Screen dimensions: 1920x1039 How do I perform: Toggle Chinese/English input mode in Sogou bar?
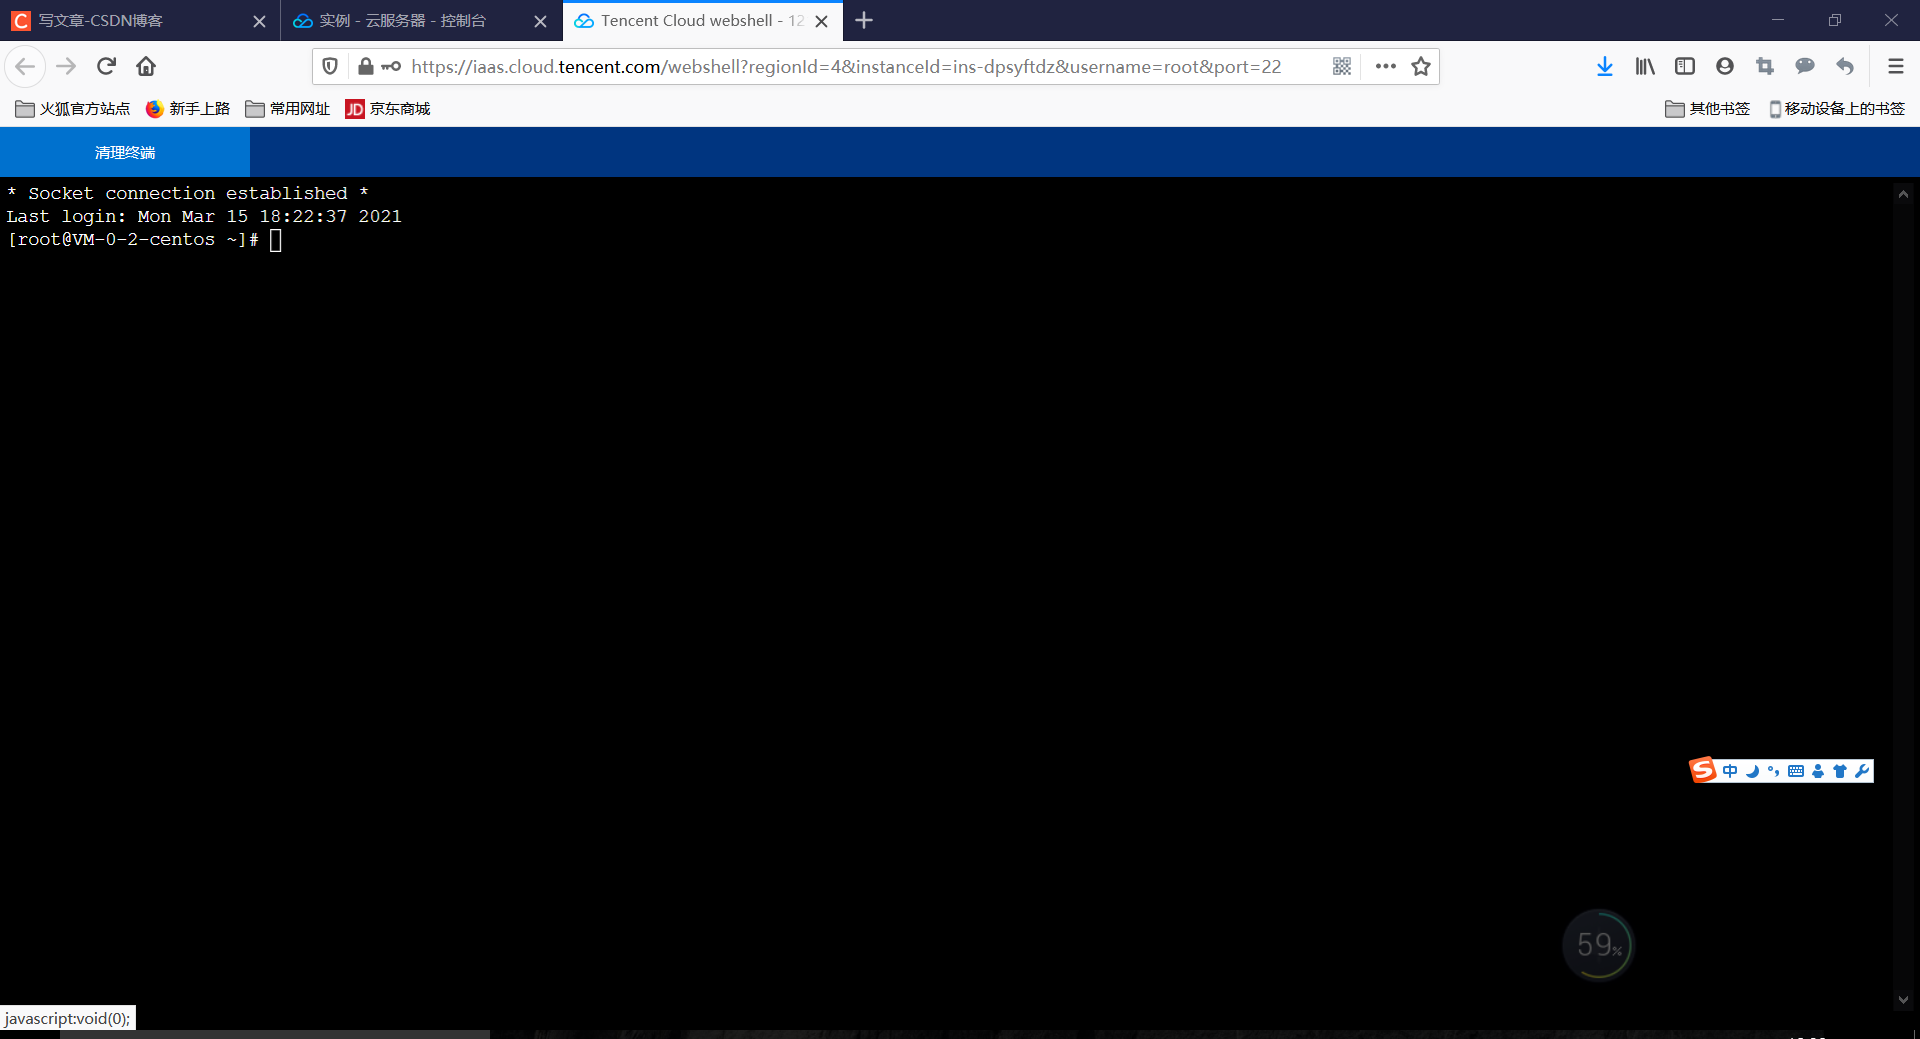1731,770
